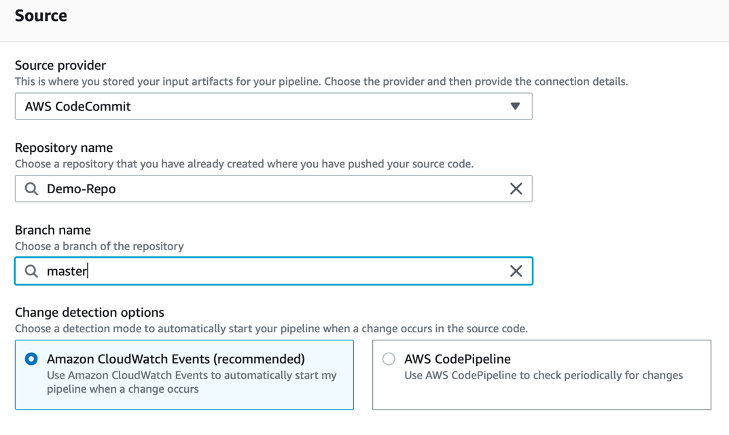Clear the master branch name field
This screenshot has height=435, width=729.
pos(516,271)
